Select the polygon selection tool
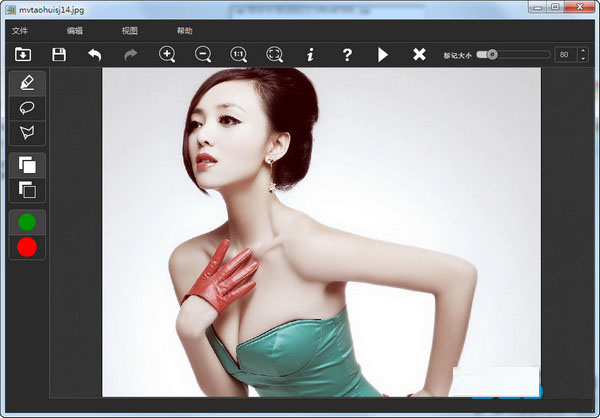The height and width of the screenshot is (418, 600). pos(27,132)
